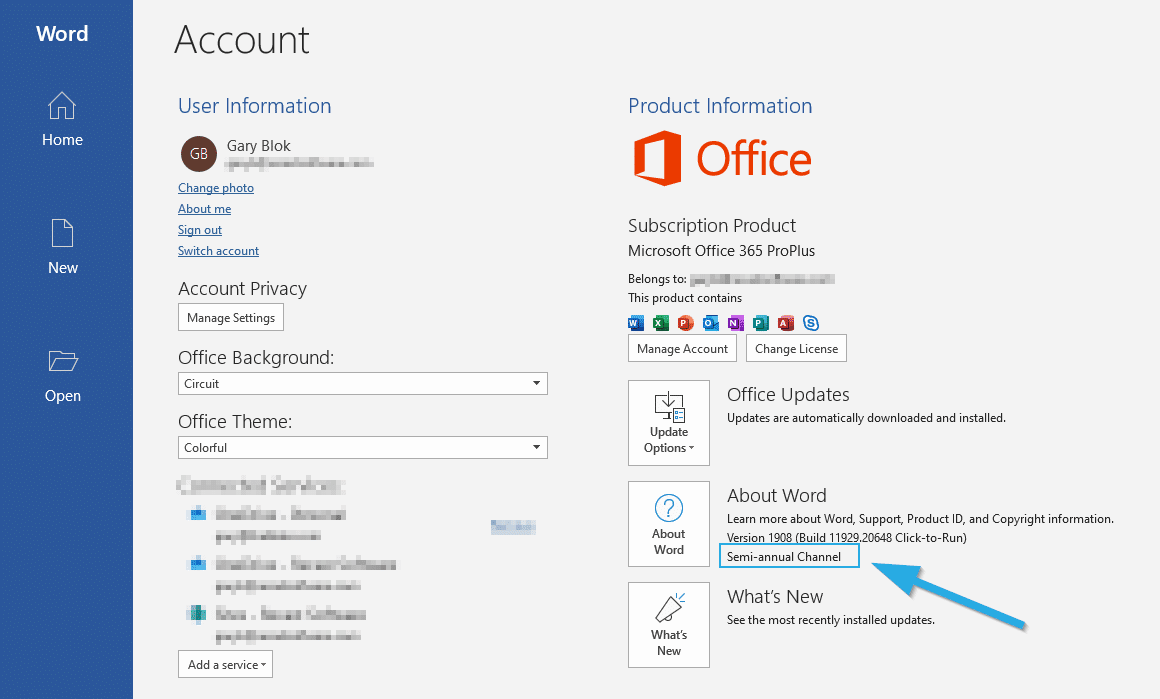Follow the Switch account link
This screenshot has width=1160, height=699.
[x=218, y=251]
